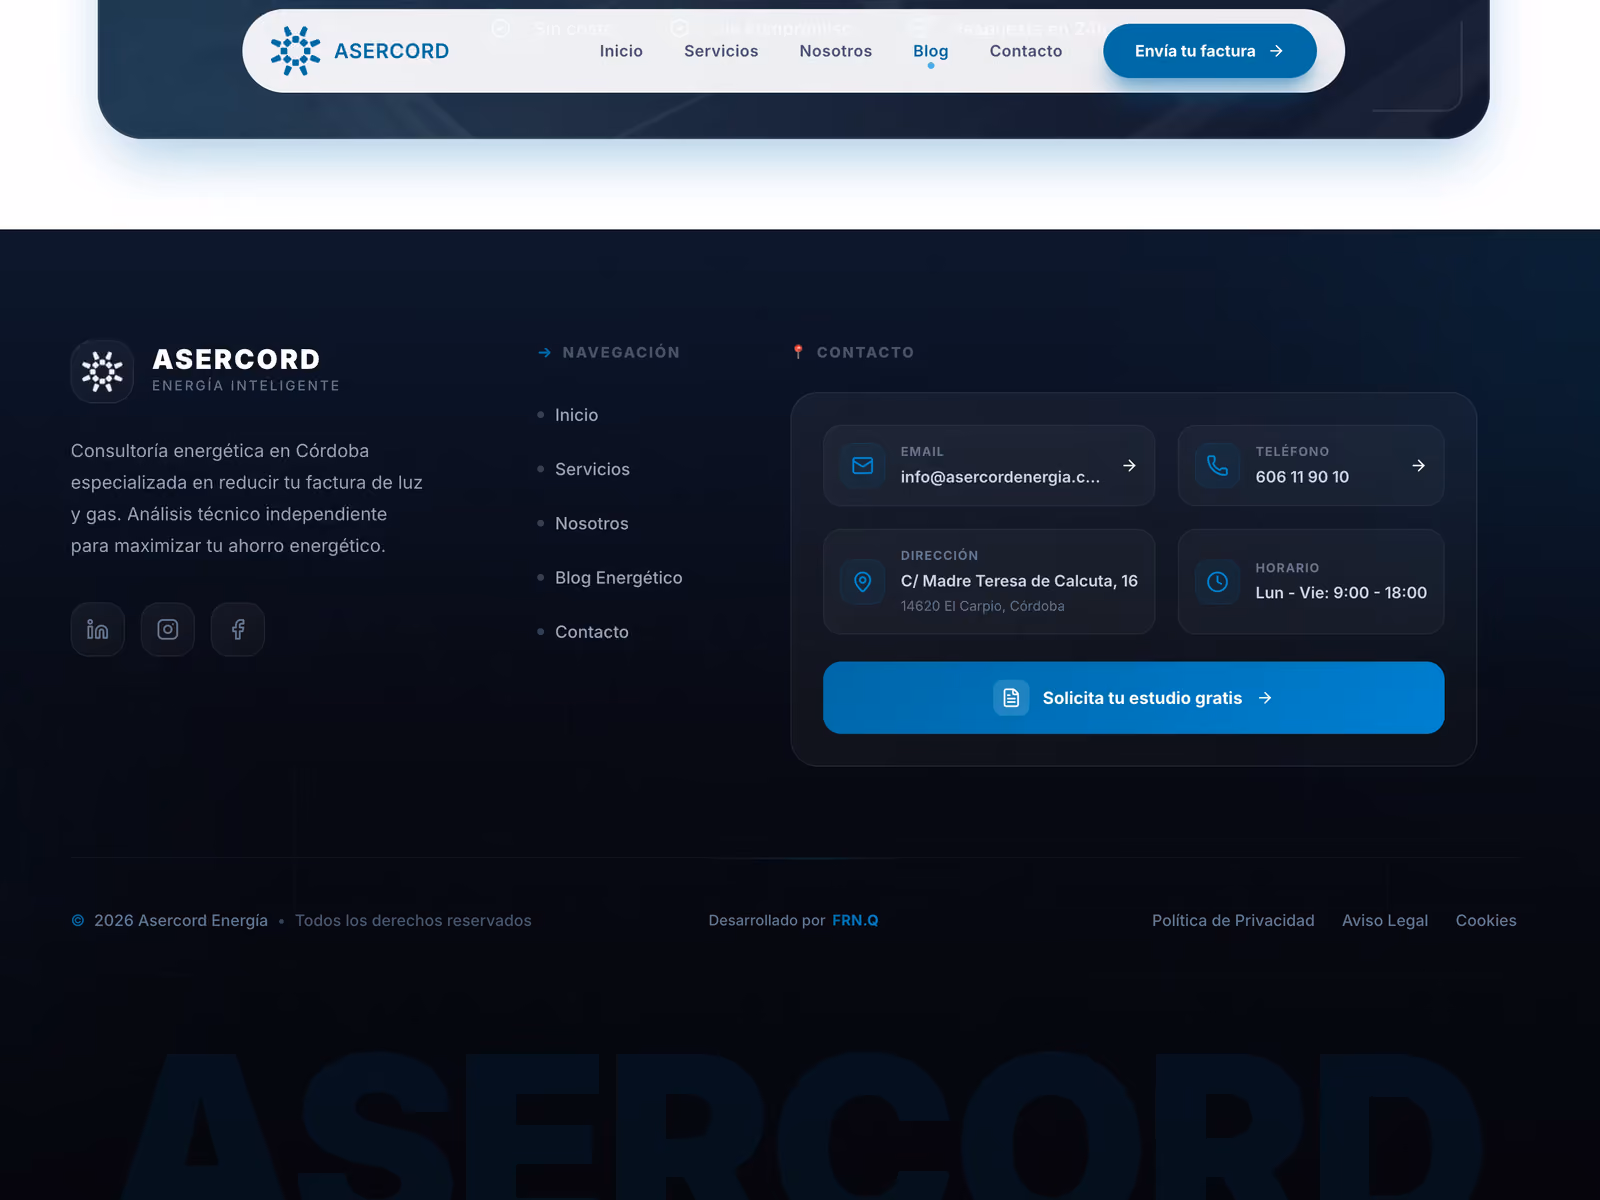The height and width of the screenshot is (1200, 1600).
Task: Open Cookies link in footer
Action: click(x=1486, y=920)
